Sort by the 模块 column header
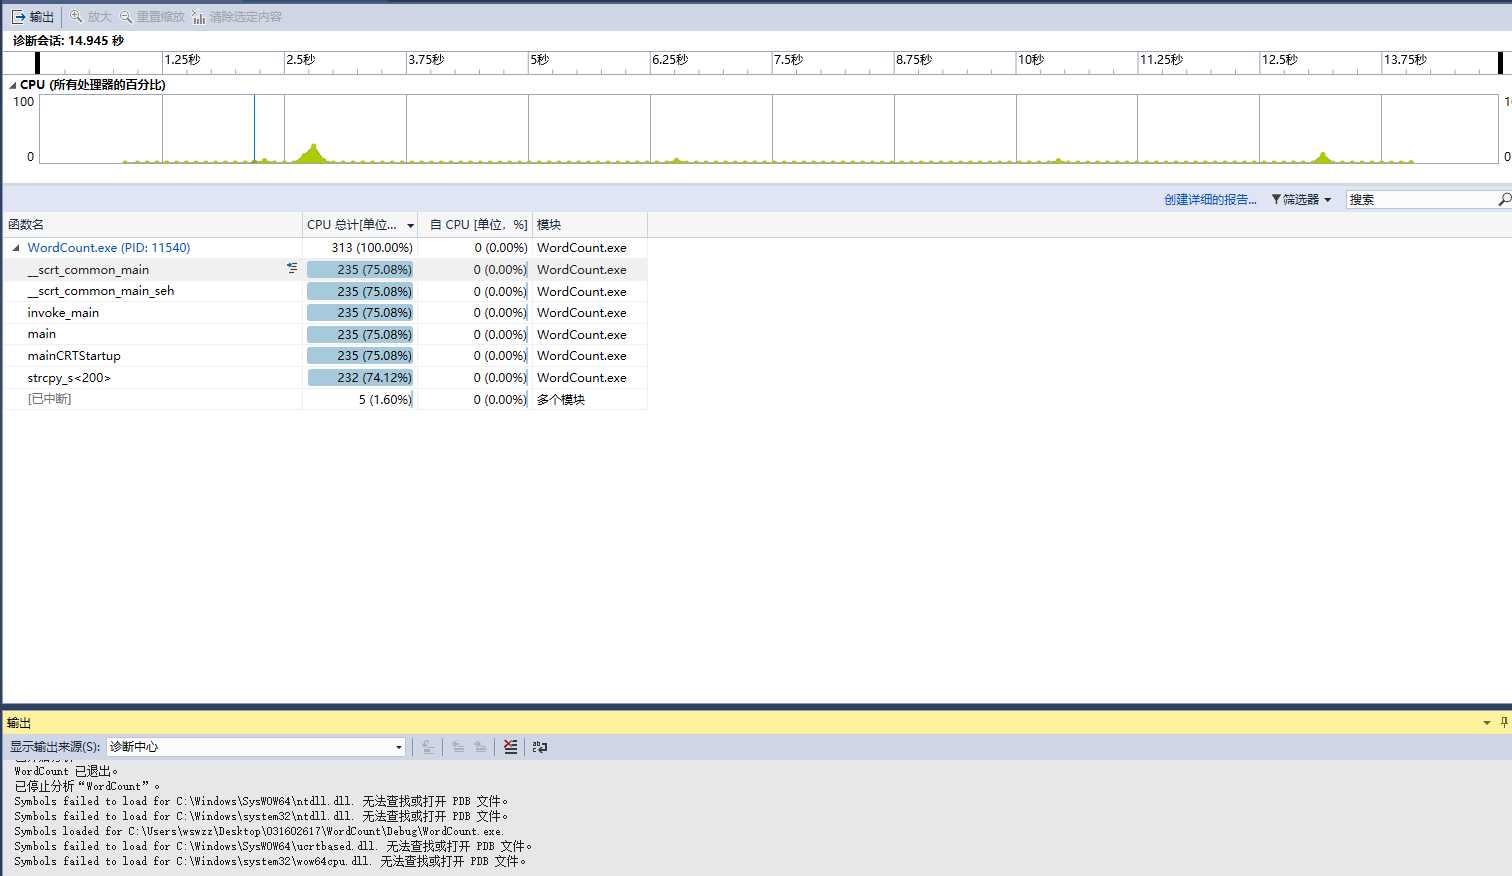This screenshot has width=1512, height=876. click(590, 225)
